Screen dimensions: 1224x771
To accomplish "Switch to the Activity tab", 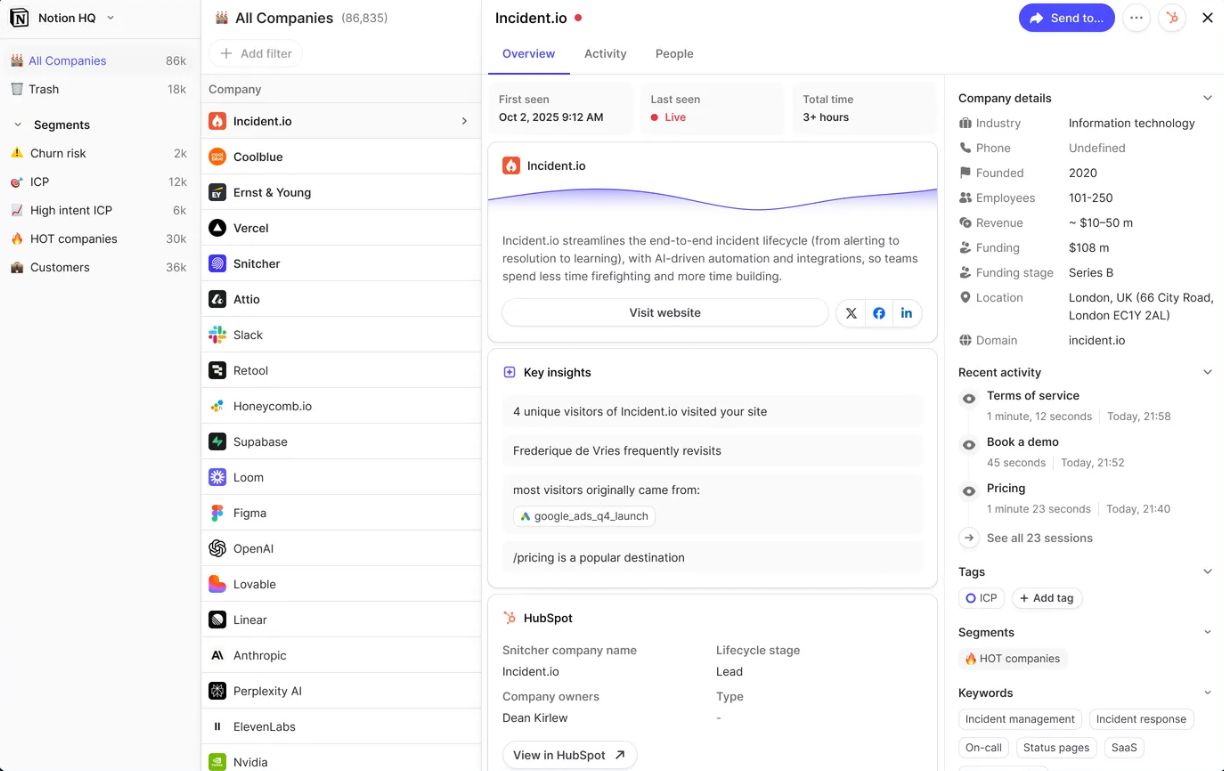I will (605, 54).
